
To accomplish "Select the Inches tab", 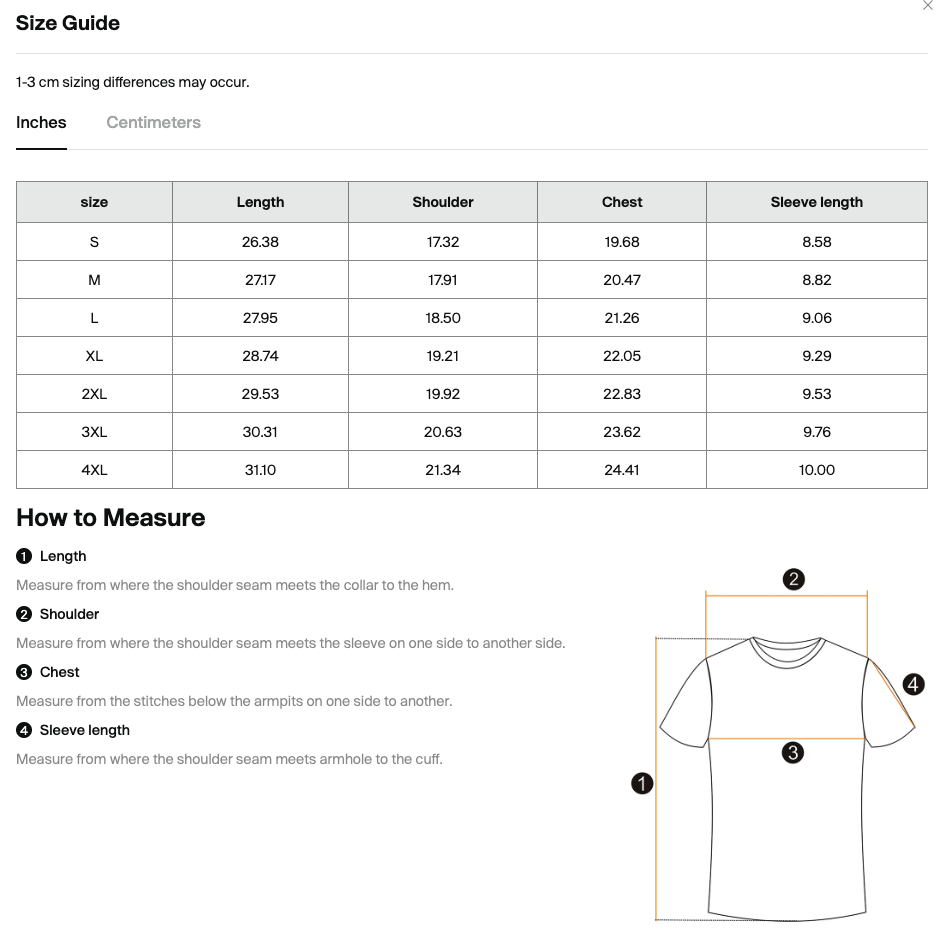I will (41, 123).
